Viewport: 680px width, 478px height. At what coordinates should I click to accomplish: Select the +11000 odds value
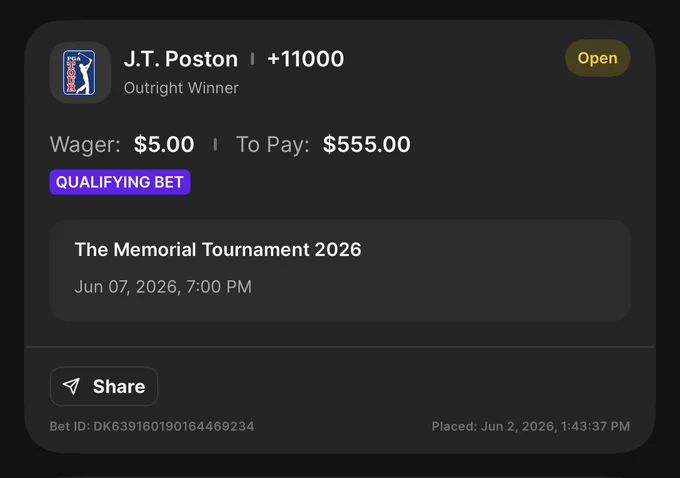point(306,59)
